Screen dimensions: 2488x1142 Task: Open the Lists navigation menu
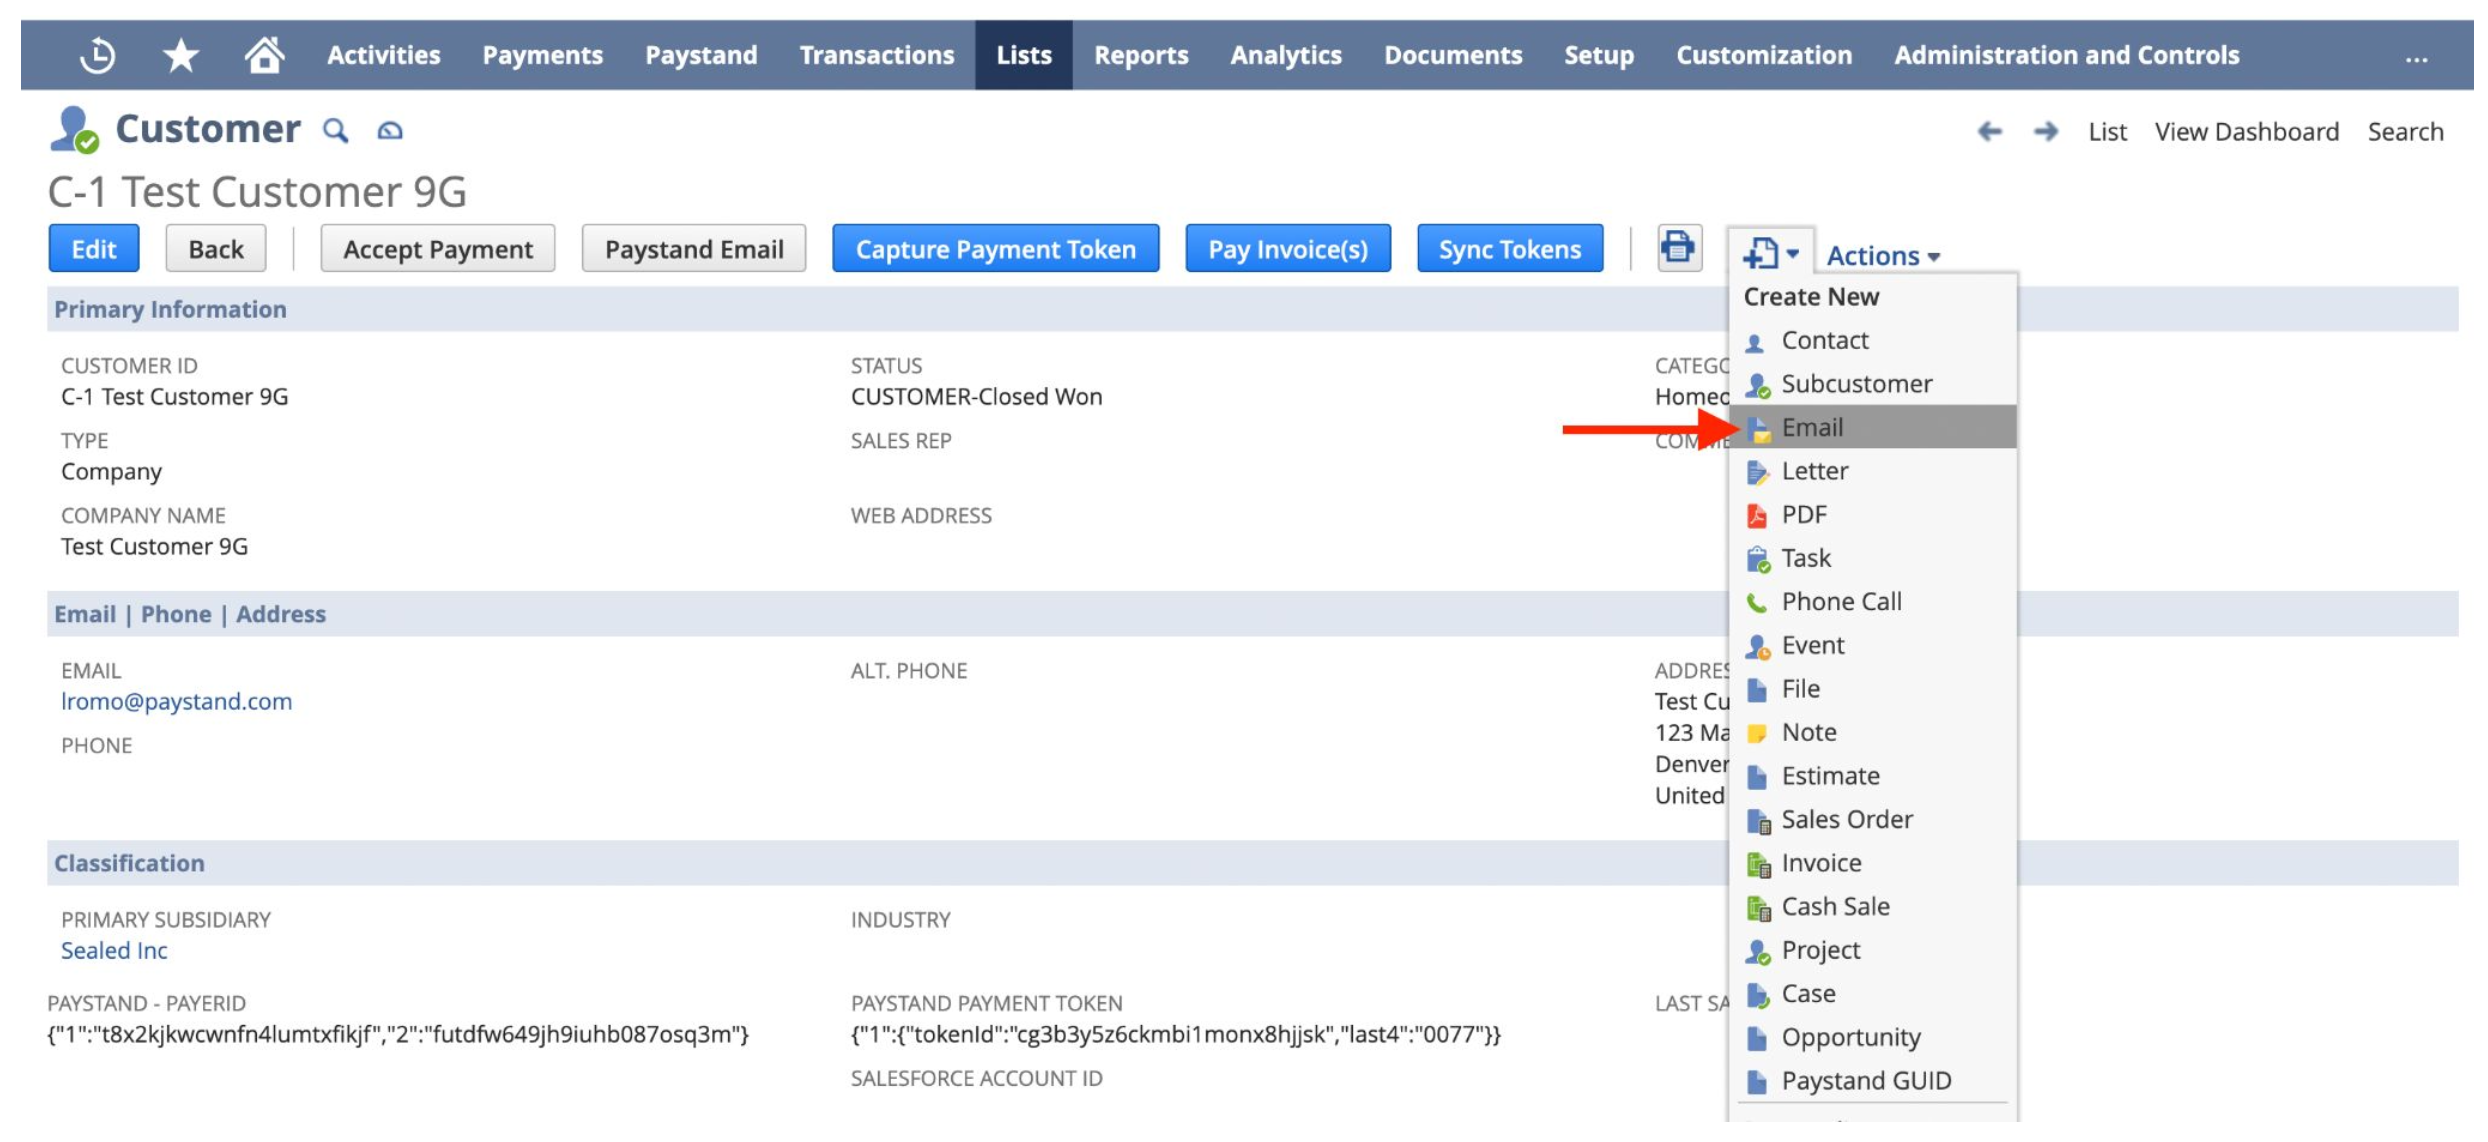pos(1024,55)
